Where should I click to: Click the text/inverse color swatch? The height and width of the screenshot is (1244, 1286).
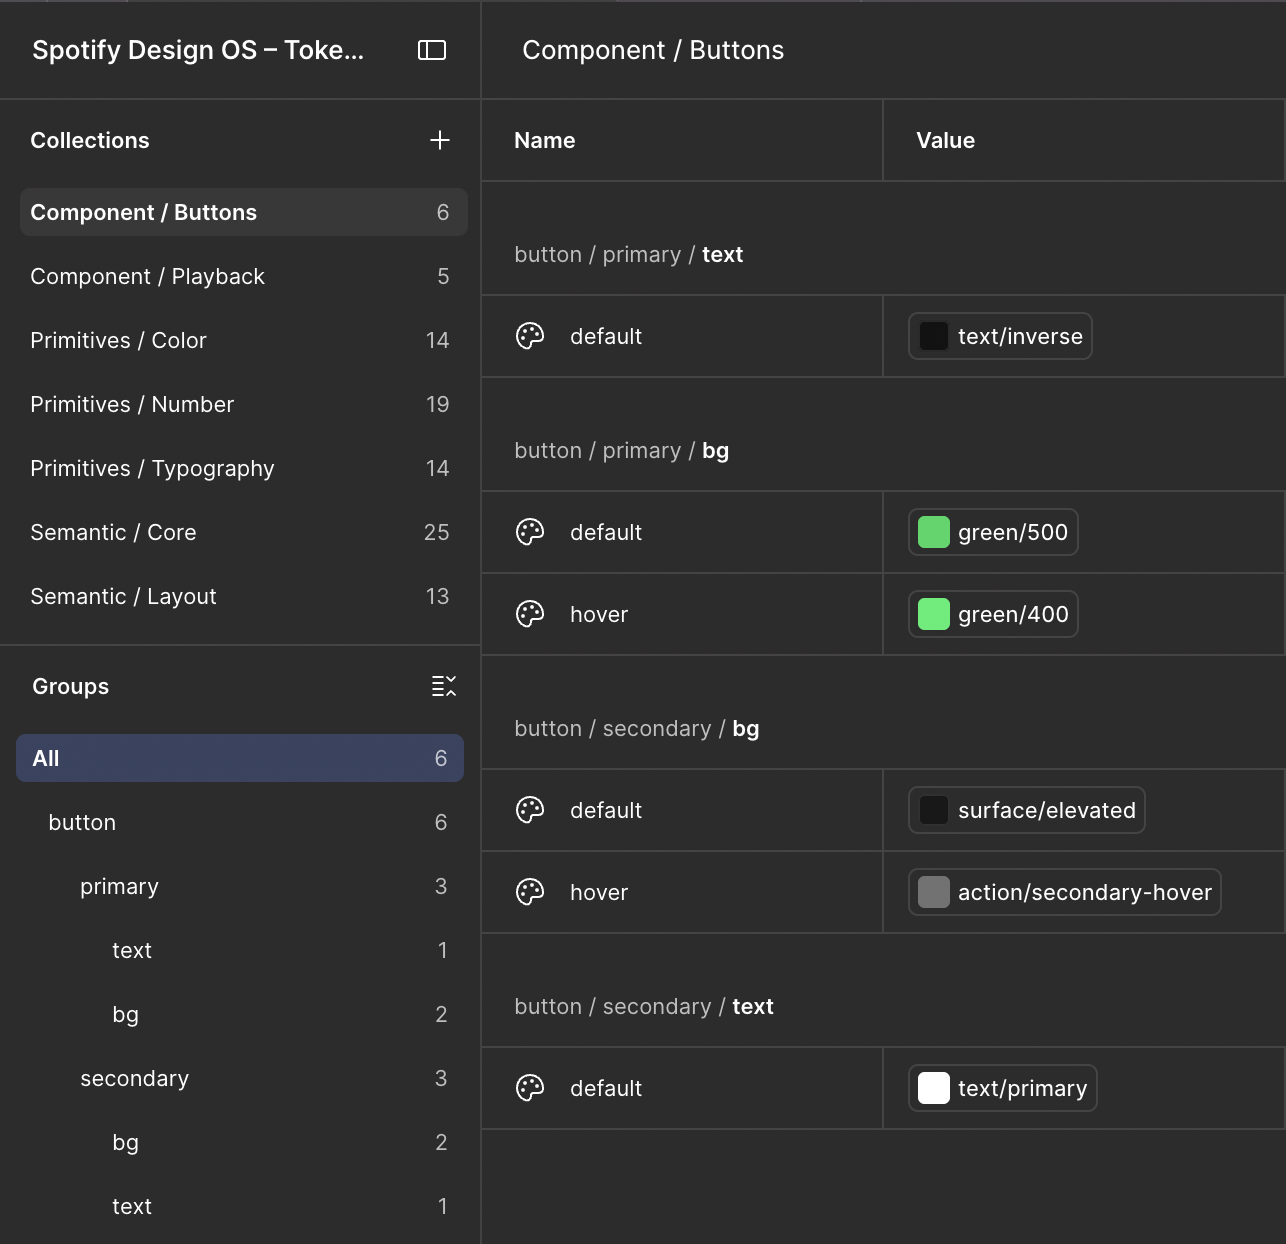pyautogui.click(x=933, y=336)
